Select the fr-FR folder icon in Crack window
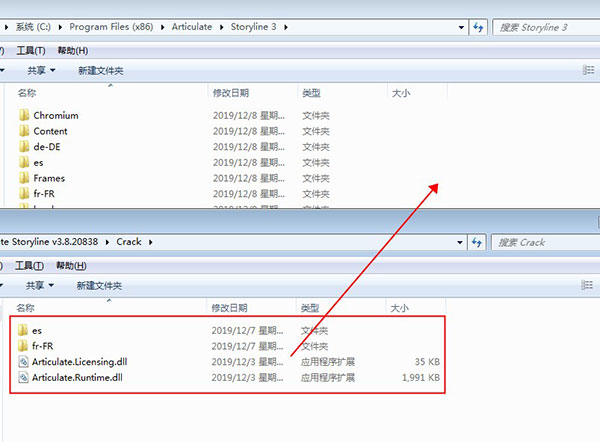The height and width of the screenshot is (442, 600). point(23,346)
